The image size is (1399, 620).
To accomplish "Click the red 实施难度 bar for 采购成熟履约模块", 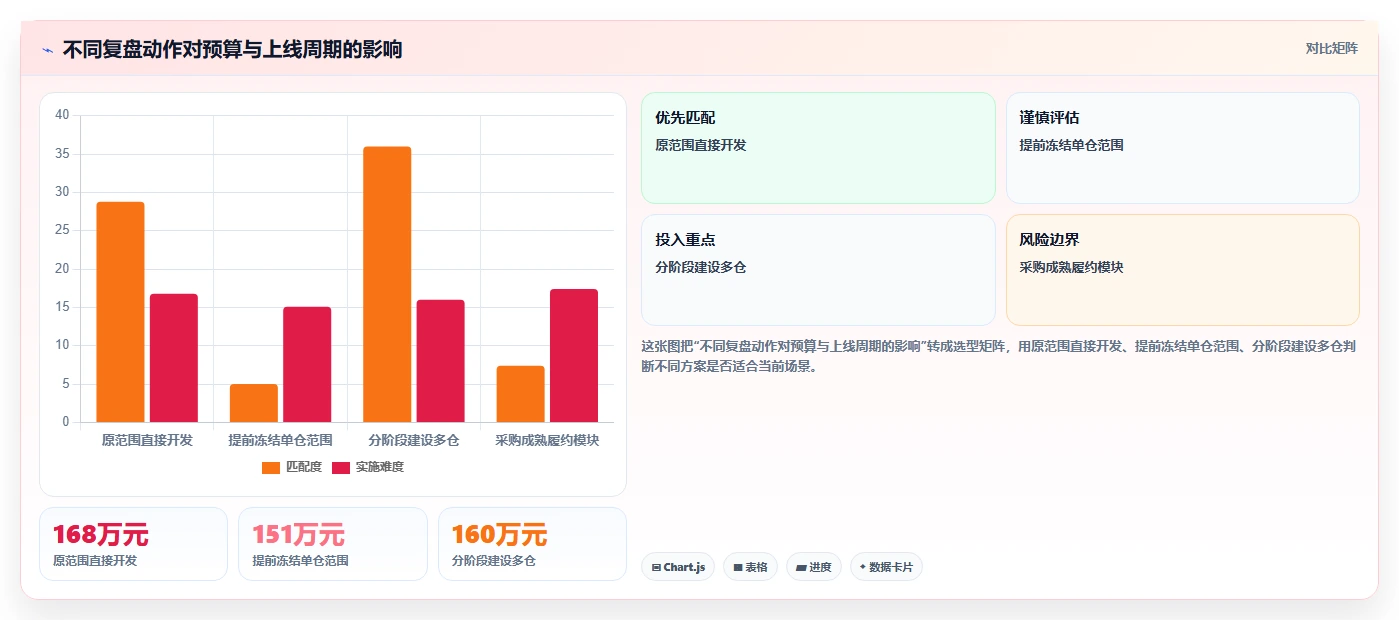I will click(x=574, y=355).
